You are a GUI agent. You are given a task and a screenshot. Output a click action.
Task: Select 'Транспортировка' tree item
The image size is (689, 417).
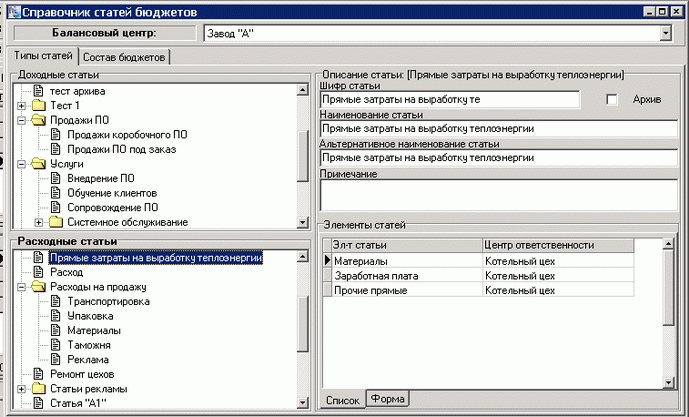click(109, 301)
